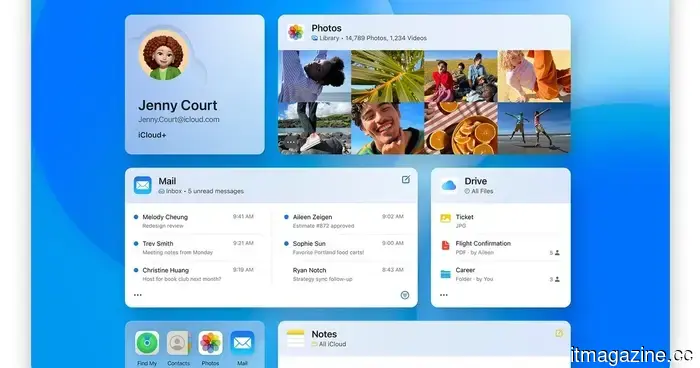Click the iCloud+ plan label
Viewport: 700px width, 368px height.
(152, 135)
